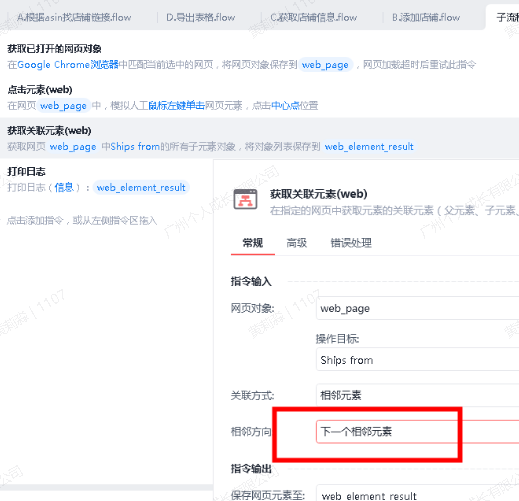Open the 关联方式 dropdown showing 相邻元素
This screenshot has height=501, width=519.
point(417,395)
